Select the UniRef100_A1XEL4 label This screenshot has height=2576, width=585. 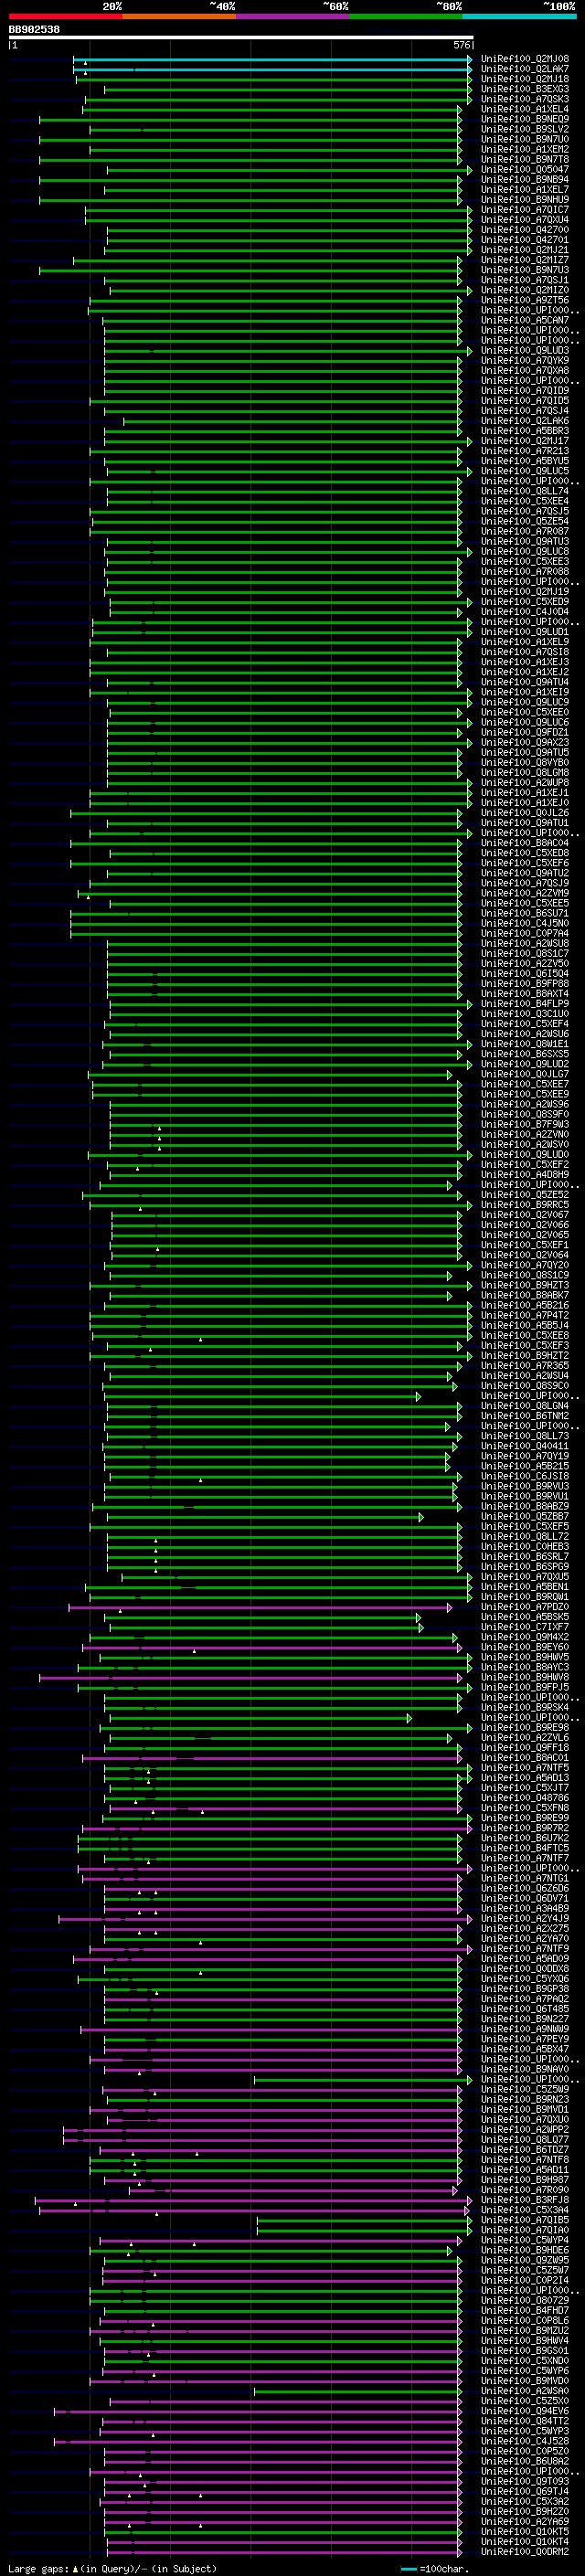(x=525, y=109)
